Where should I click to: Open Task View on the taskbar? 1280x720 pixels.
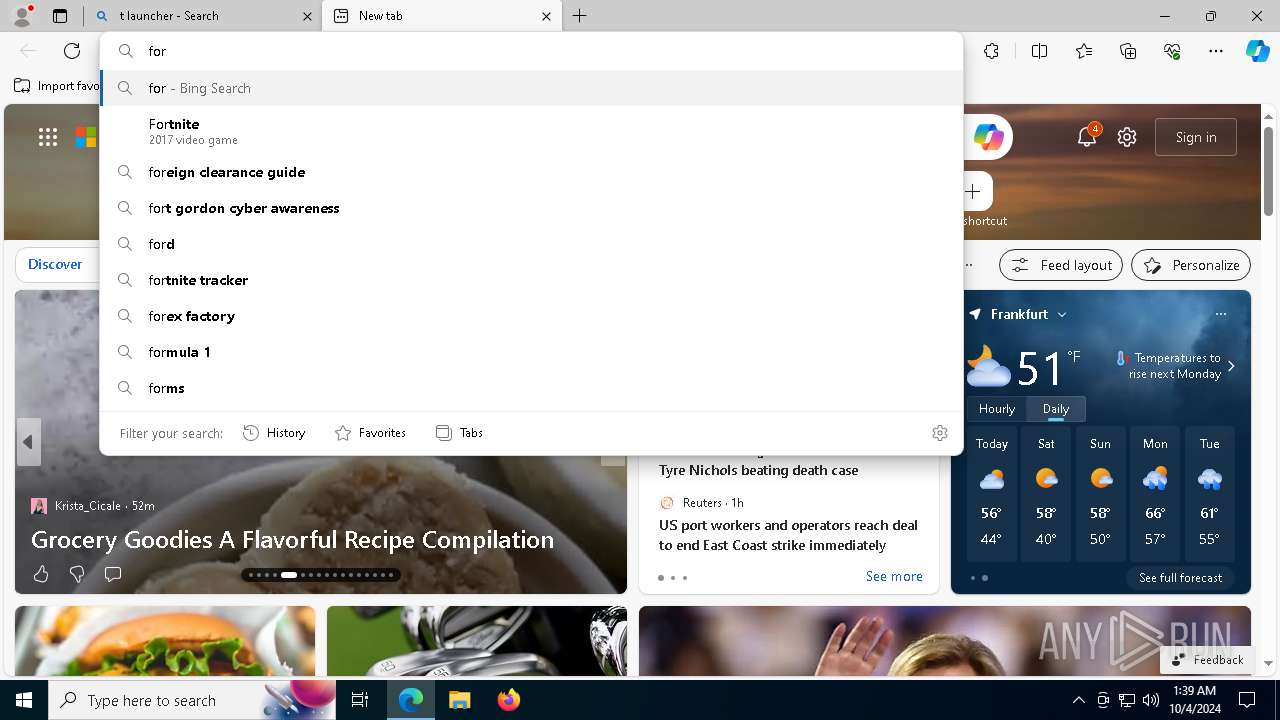click(x=360, y=700)
